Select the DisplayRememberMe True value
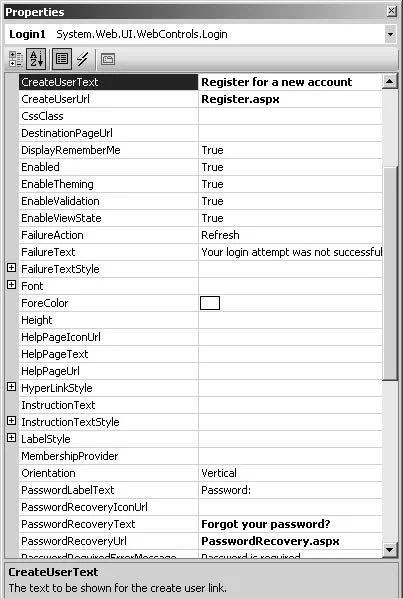The image size is (403, 599). pyautogui.click(x=290, y=150)
